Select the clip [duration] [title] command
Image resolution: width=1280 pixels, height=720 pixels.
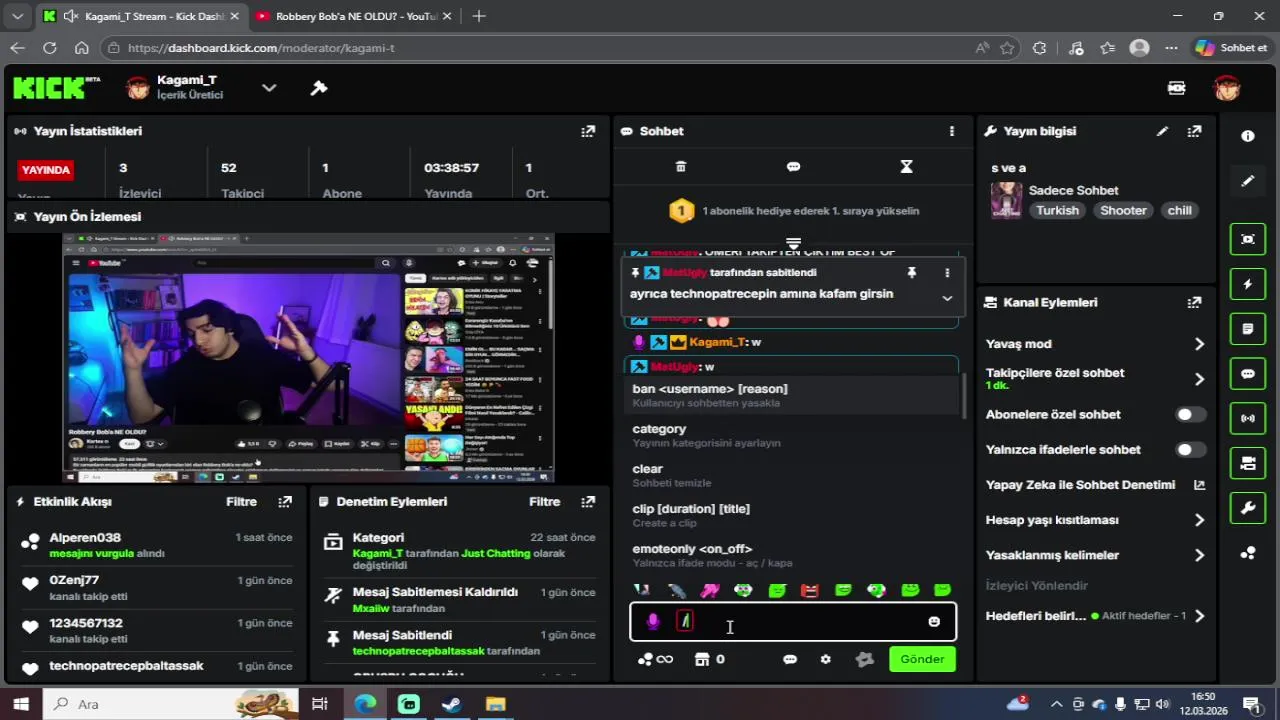pyautogui.click(x=795, y=515)
